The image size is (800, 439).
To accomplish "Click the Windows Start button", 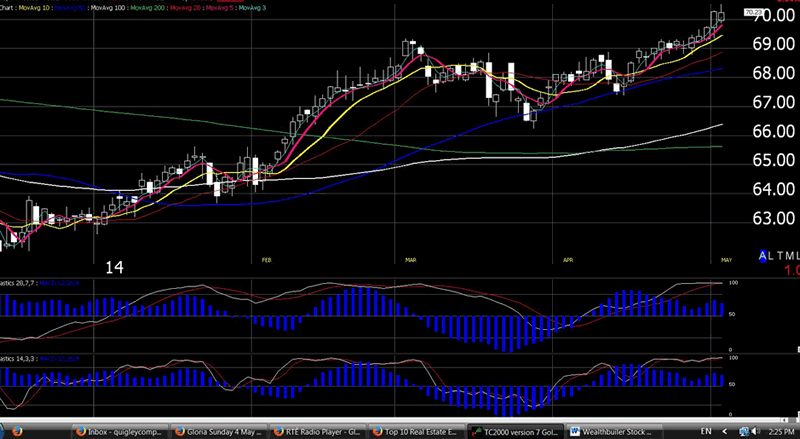I will (x=12, y=431).
